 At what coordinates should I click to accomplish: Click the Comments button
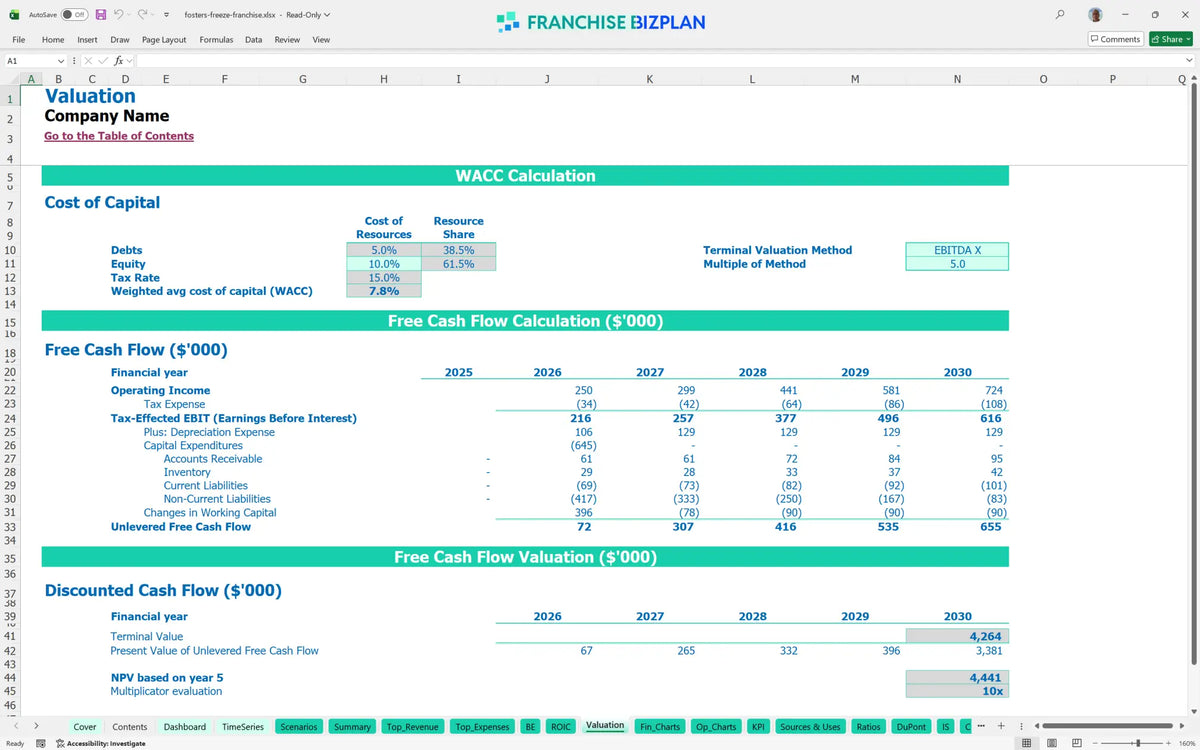click(x=1116, y=39)
